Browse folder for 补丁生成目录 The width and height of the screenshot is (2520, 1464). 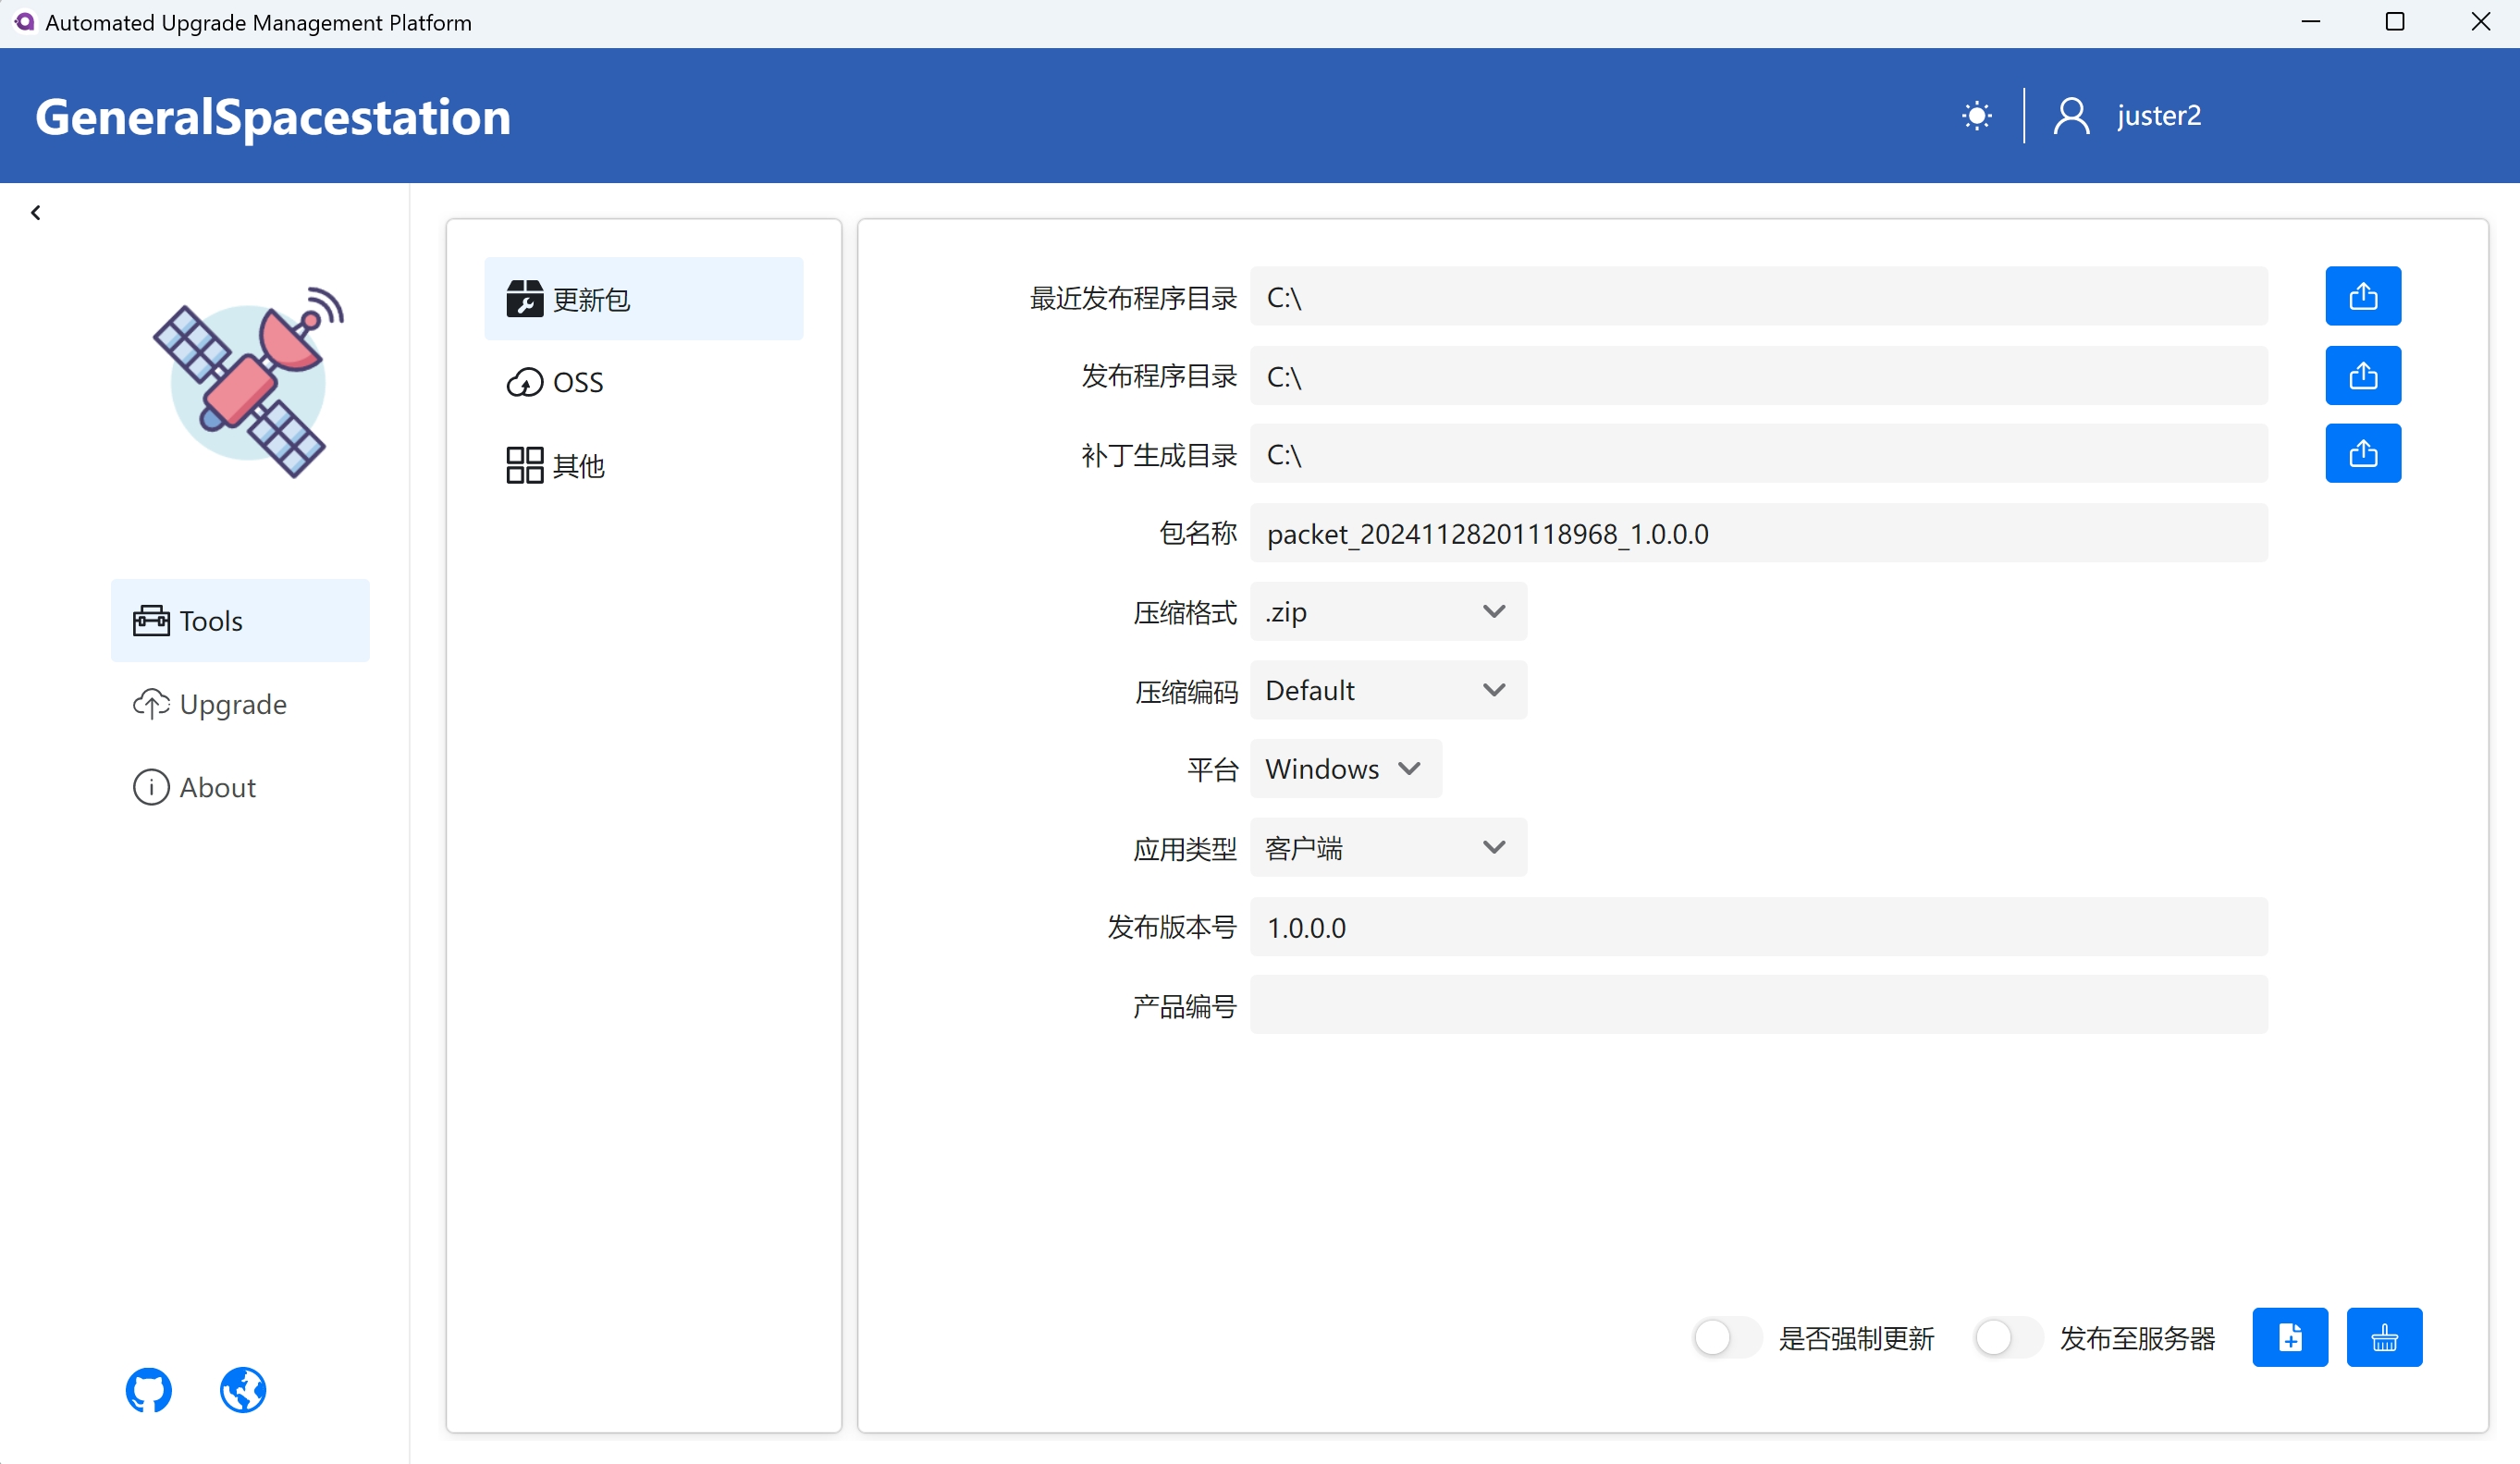point(2363,454)
